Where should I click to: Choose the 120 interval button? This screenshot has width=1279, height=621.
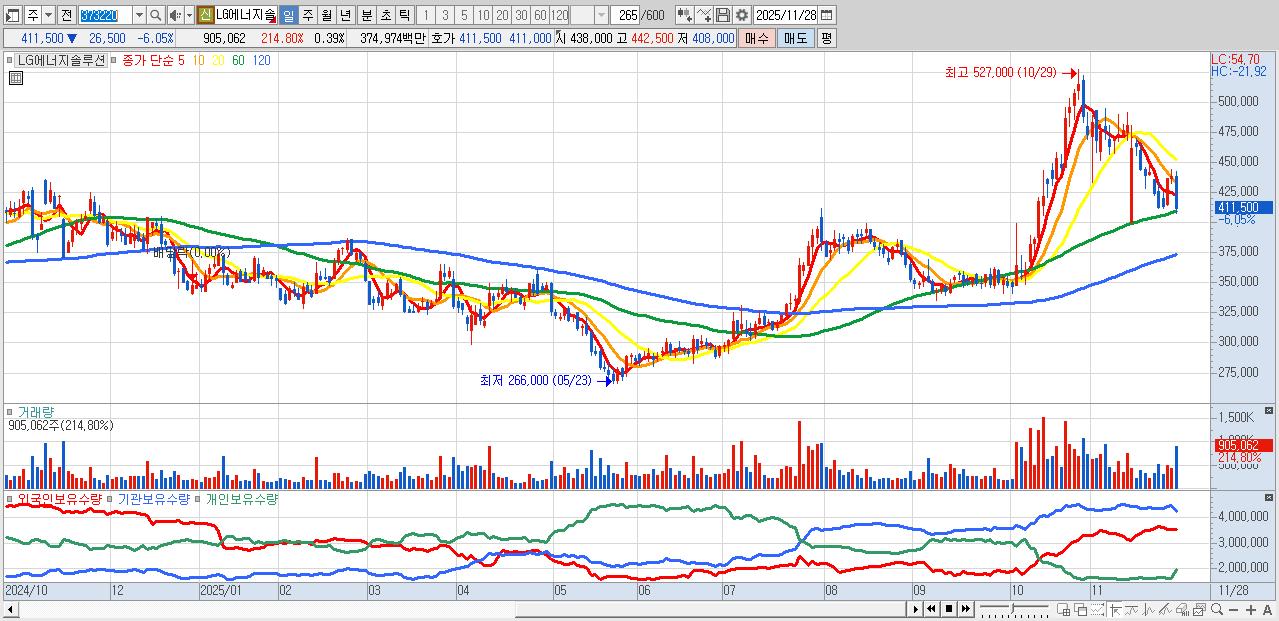point(559,15)
